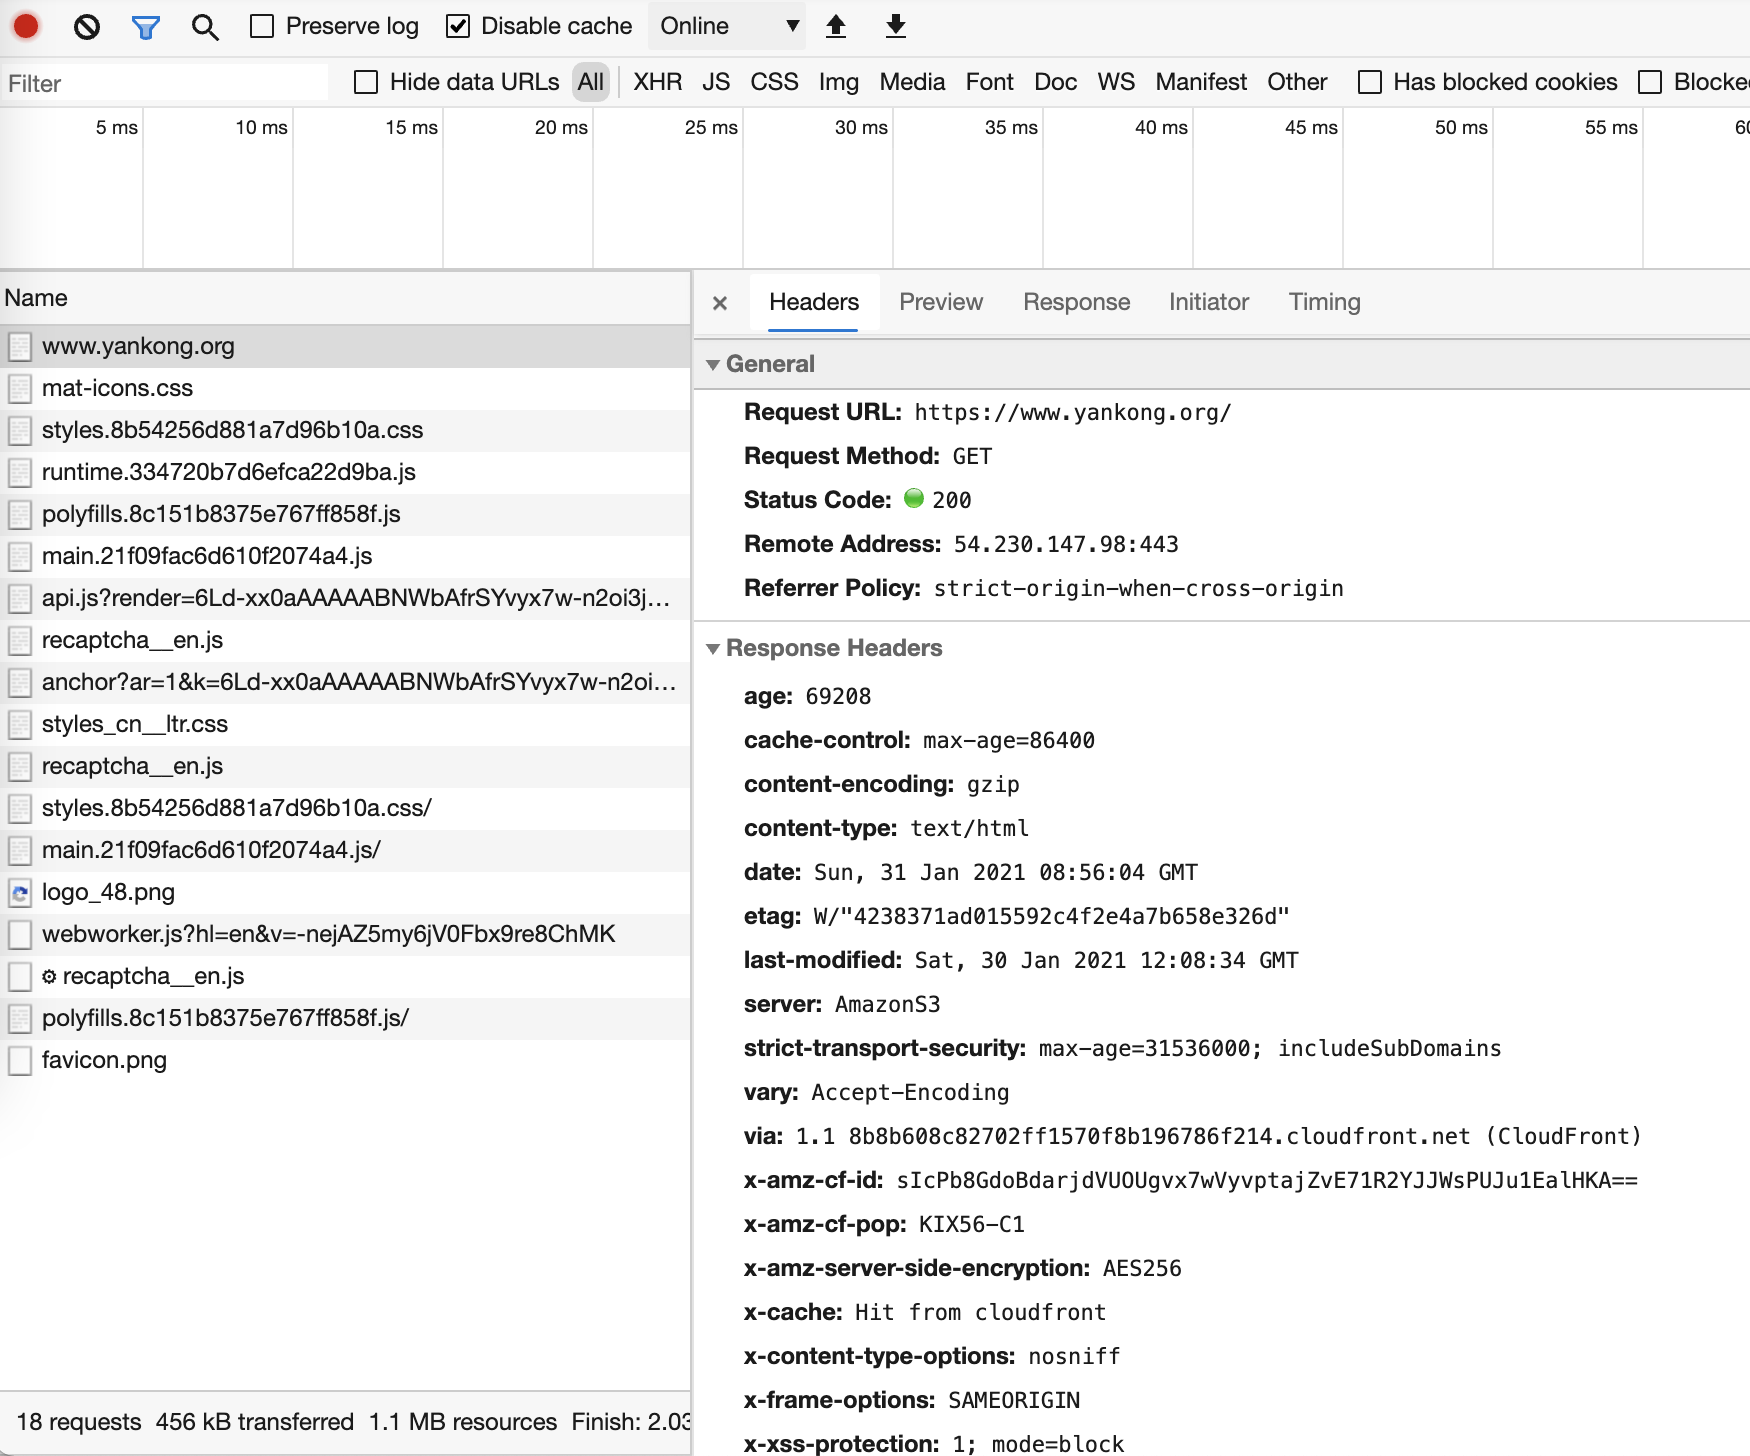Screen dimensions: 1750x1456
Task: Open the Timing tab
Action: 1324,302
